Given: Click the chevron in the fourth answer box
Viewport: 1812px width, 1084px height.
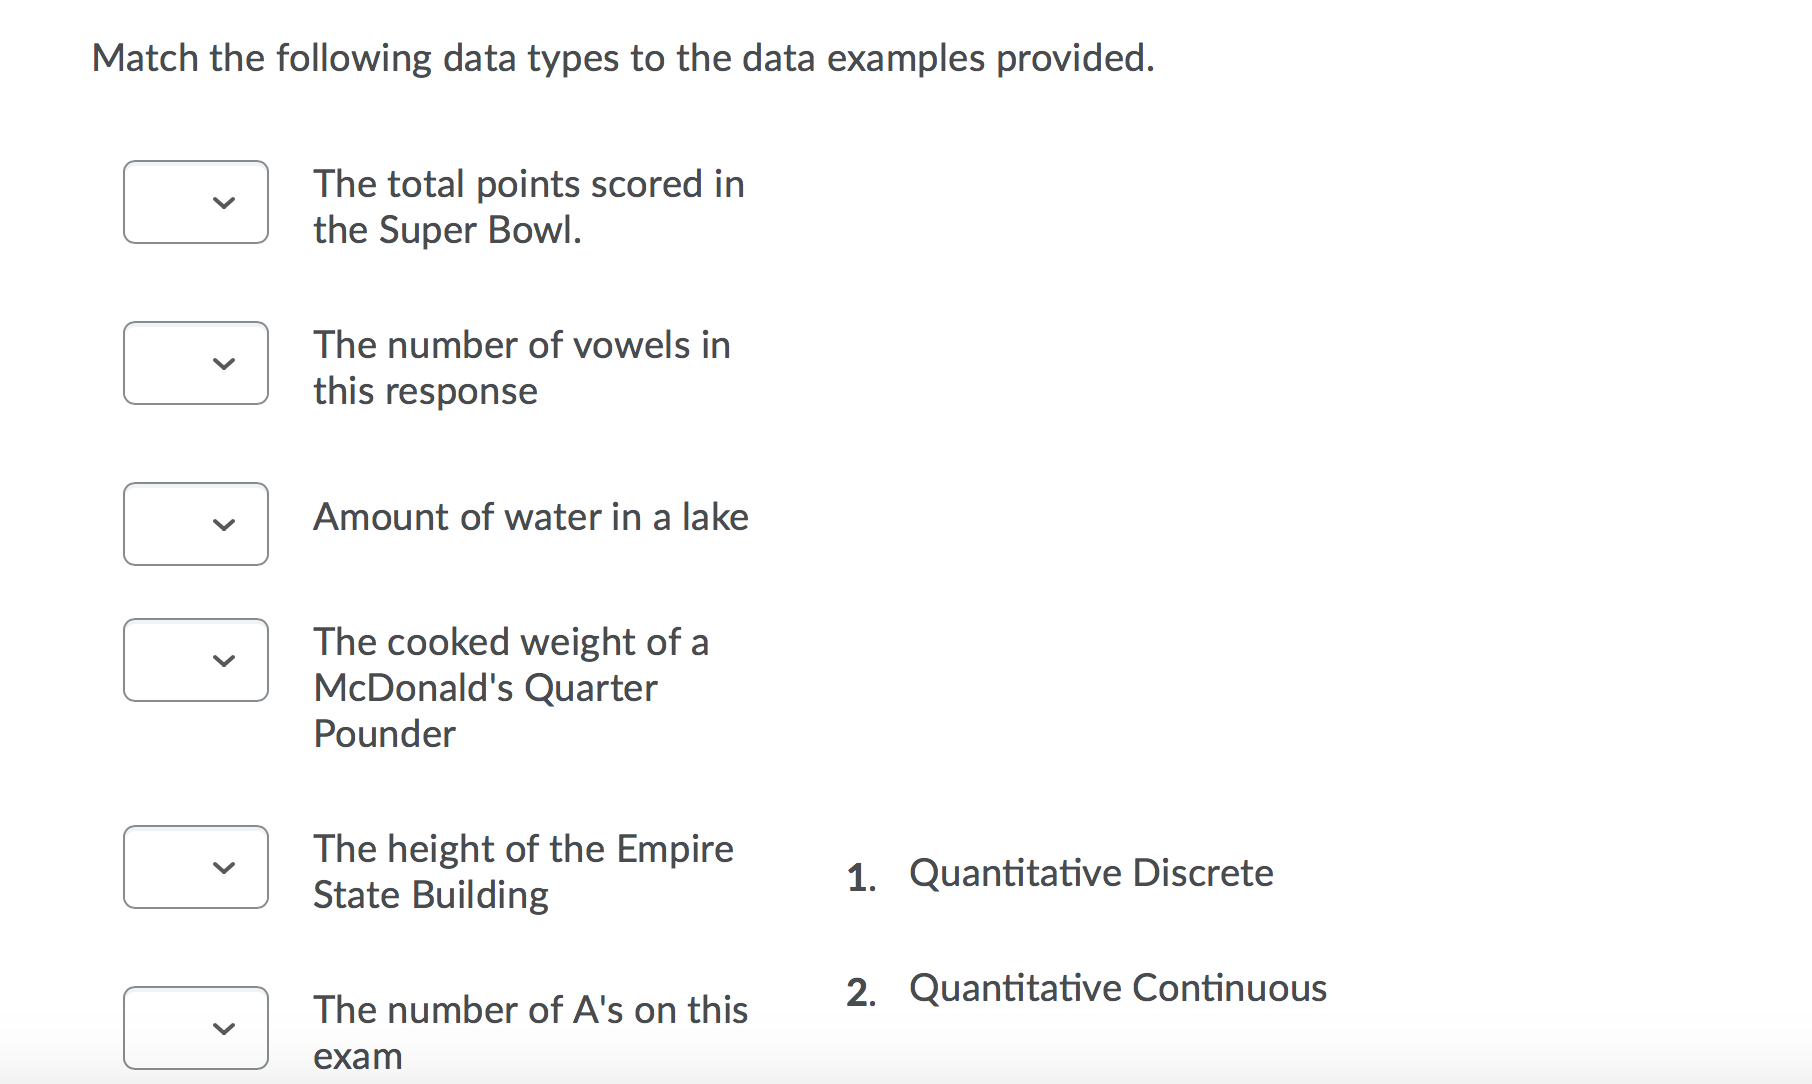Looking at the screenshot, I should (x=224, y=662).
